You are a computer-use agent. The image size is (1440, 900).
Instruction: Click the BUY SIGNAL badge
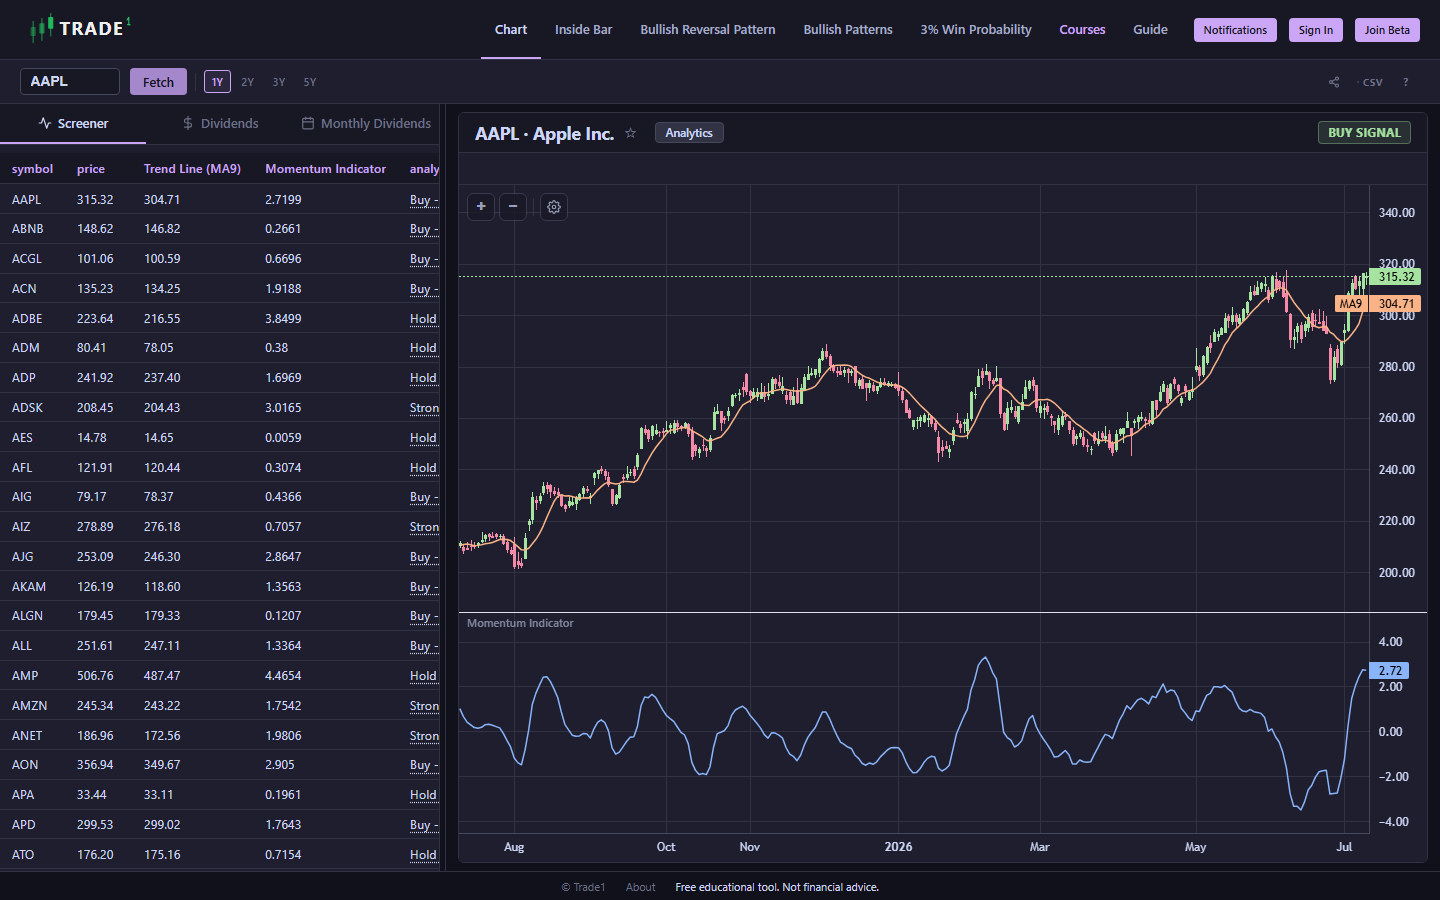click(x=1364, y=133)
